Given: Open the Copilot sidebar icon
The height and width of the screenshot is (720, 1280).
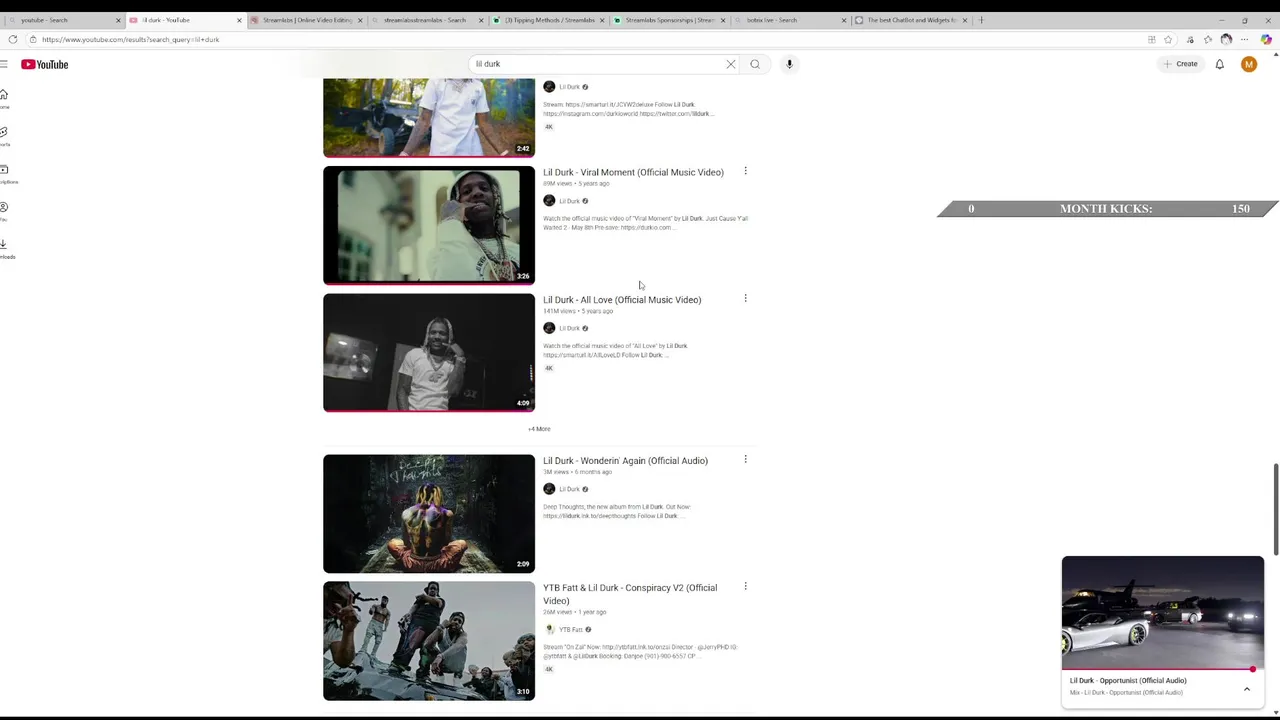Looking at the screenshot, I should coord(1266,39).
